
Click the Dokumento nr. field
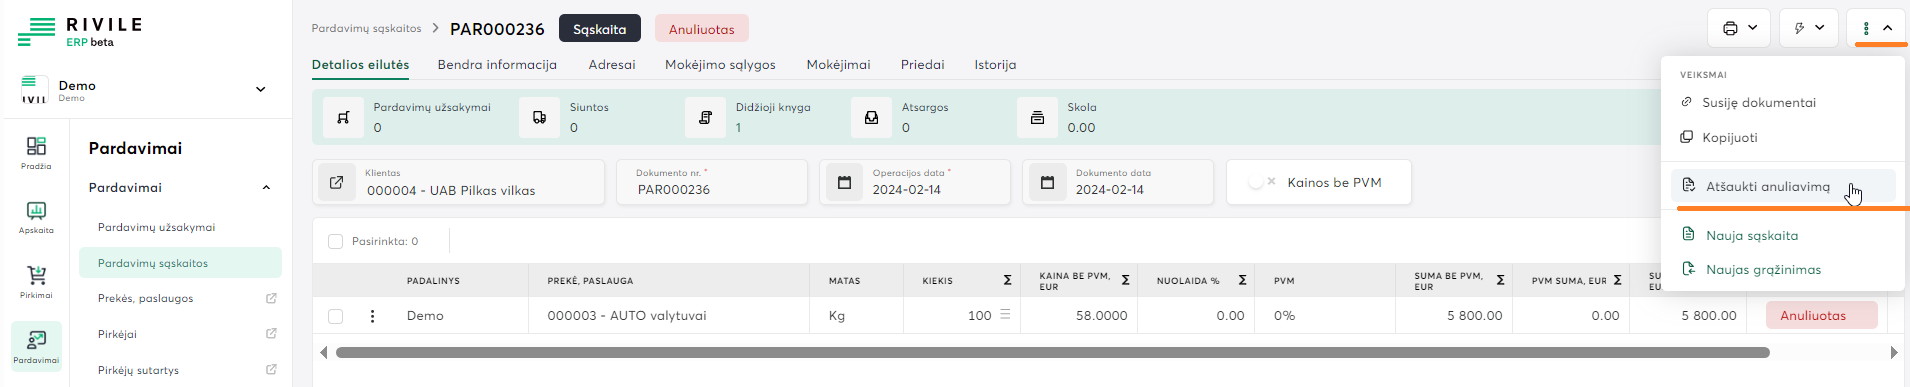(711, 182)
